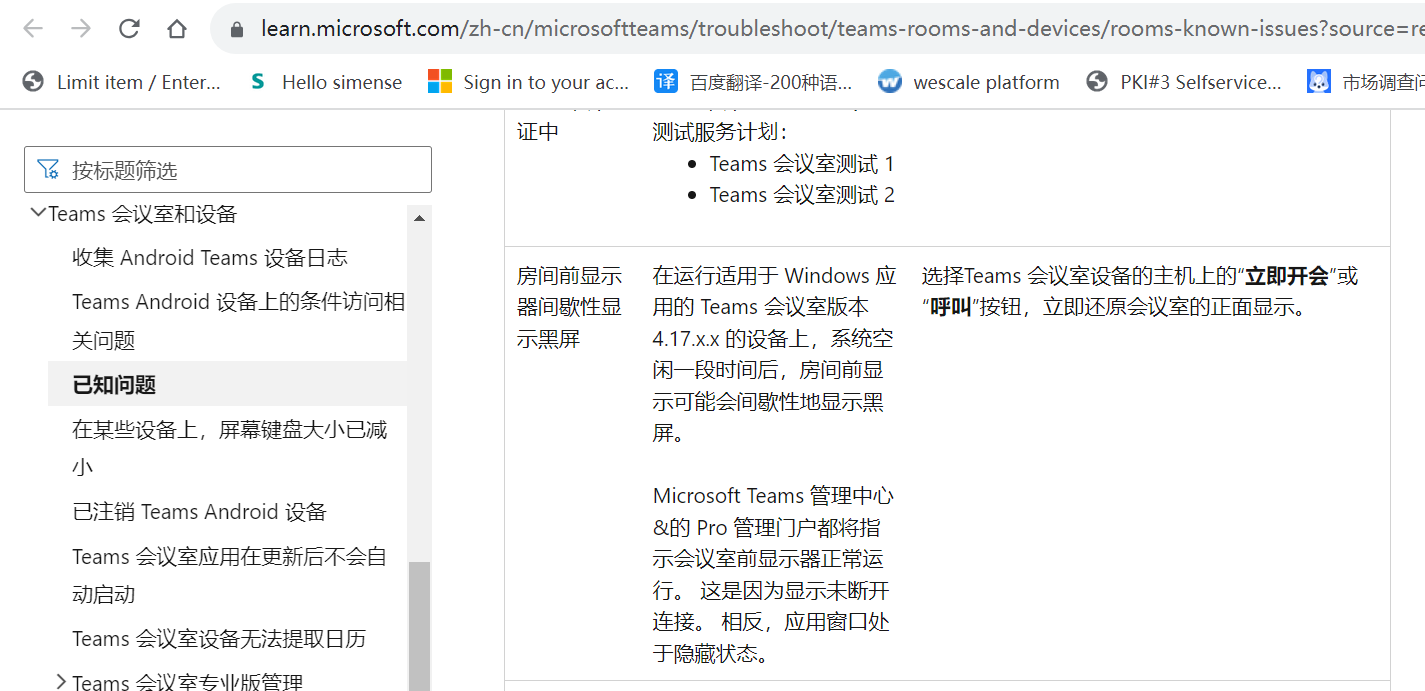Expand the 'Teams 会议室专业版管理' node
The width and height of the screenshot is (1425, 691).
(61, 681)
